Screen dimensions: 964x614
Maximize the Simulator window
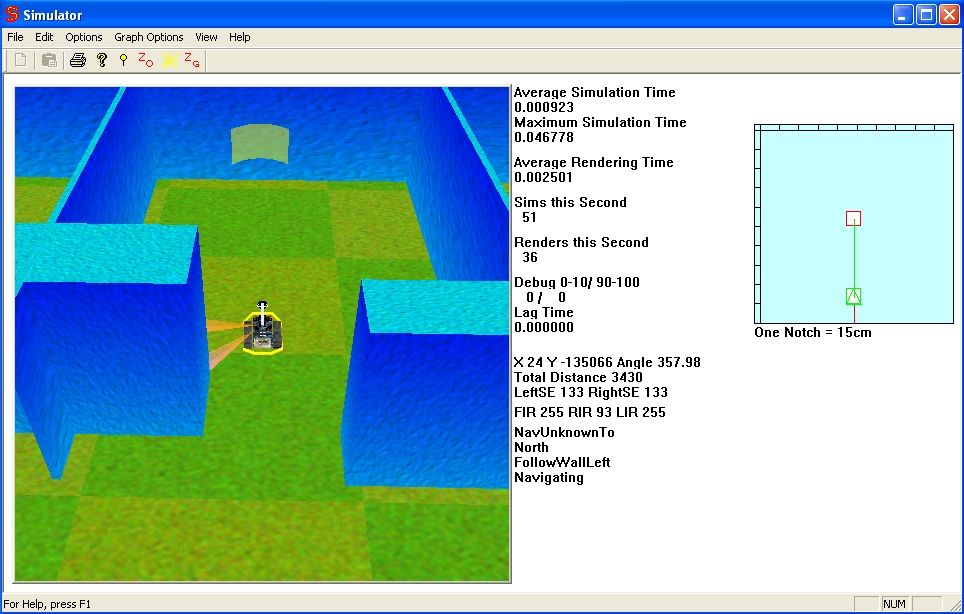pyautogui.click(x=926, y=15)
